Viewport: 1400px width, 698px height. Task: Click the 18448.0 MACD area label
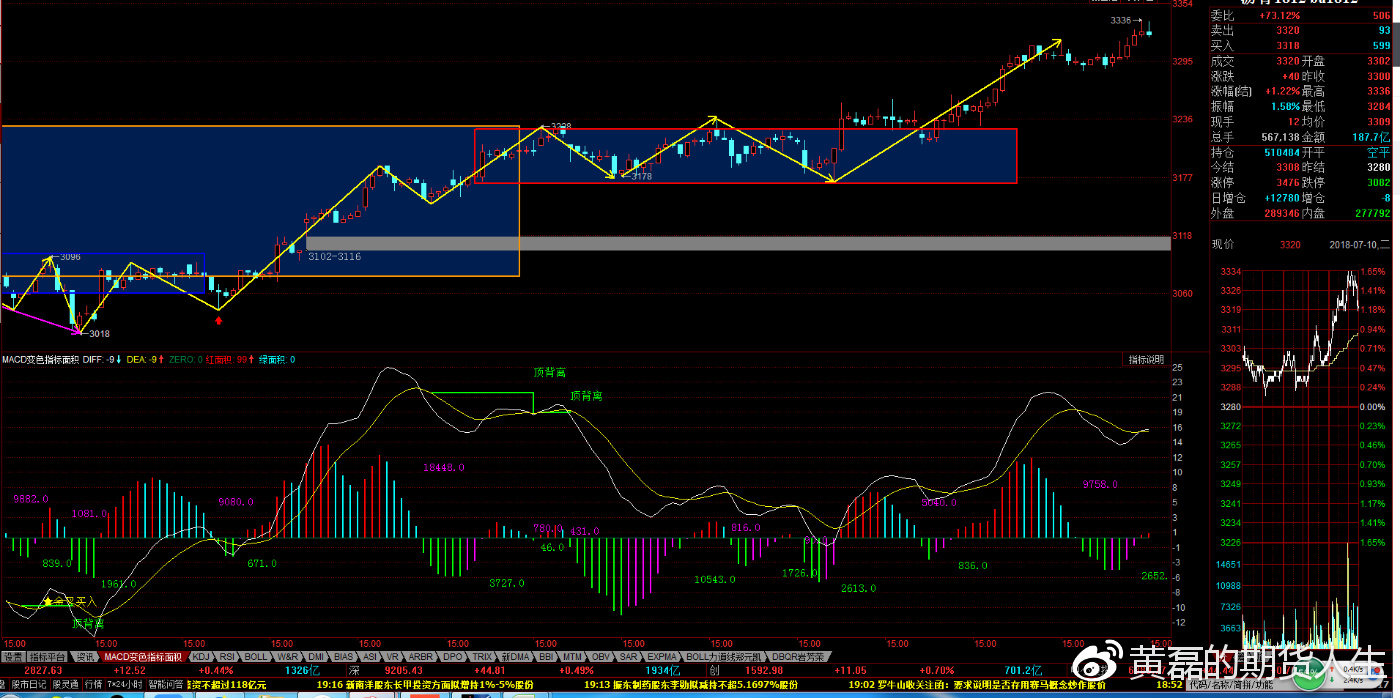444,467
